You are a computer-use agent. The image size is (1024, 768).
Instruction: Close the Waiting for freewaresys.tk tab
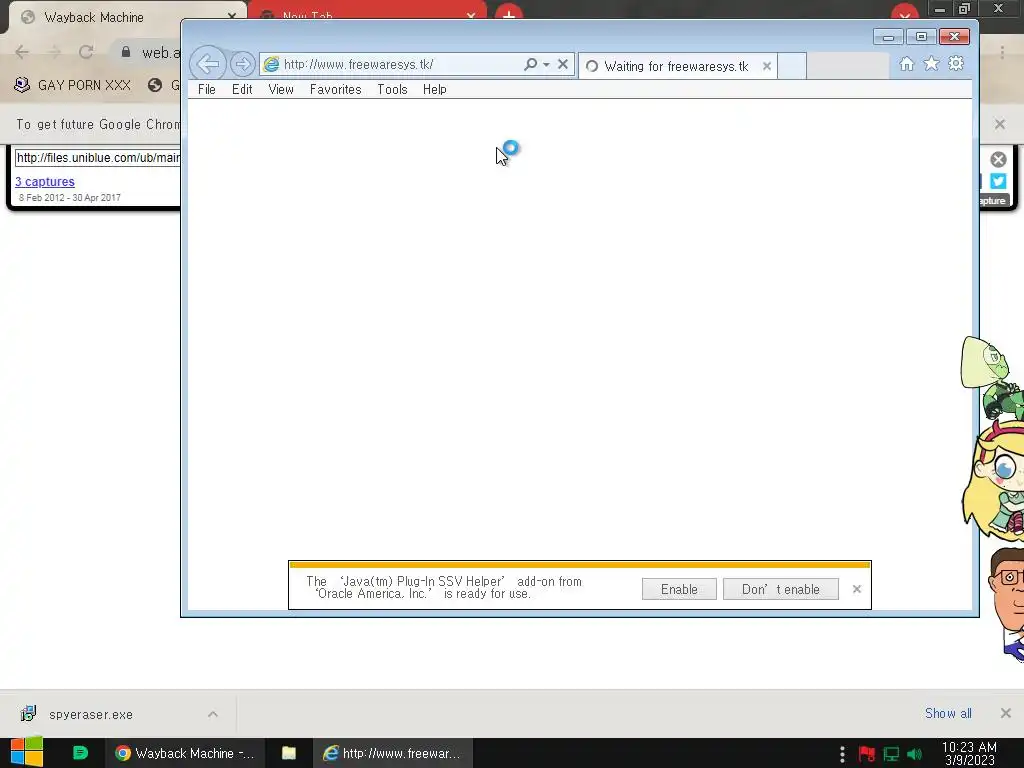(x=767, y=66)
